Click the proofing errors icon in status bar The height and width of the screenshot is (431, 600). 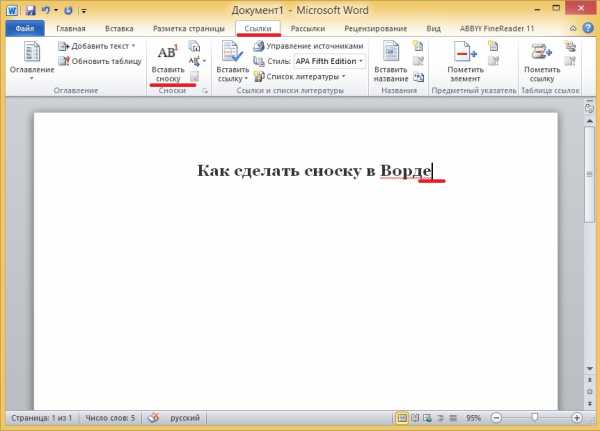coord(153,418)
